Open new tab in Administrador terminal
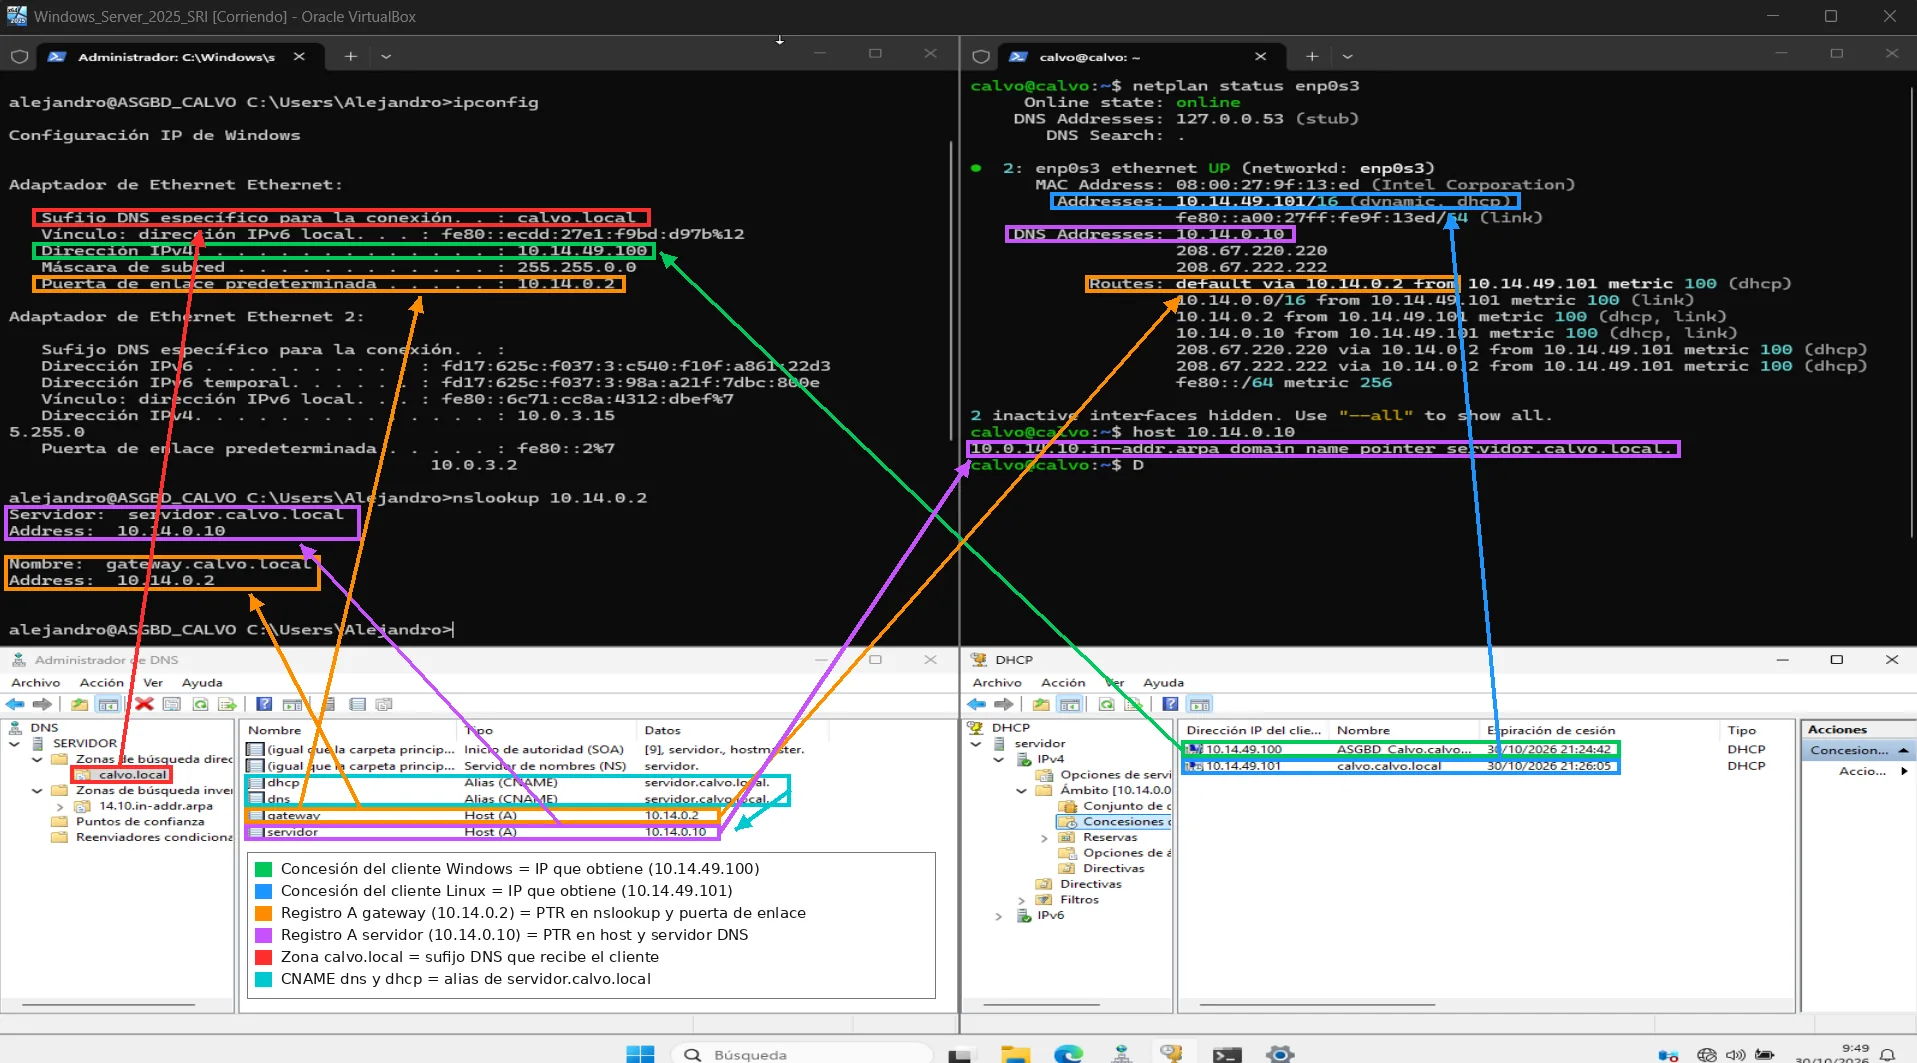Image resolution: width=1917 pixels, height=1063 pixels. 350,57
